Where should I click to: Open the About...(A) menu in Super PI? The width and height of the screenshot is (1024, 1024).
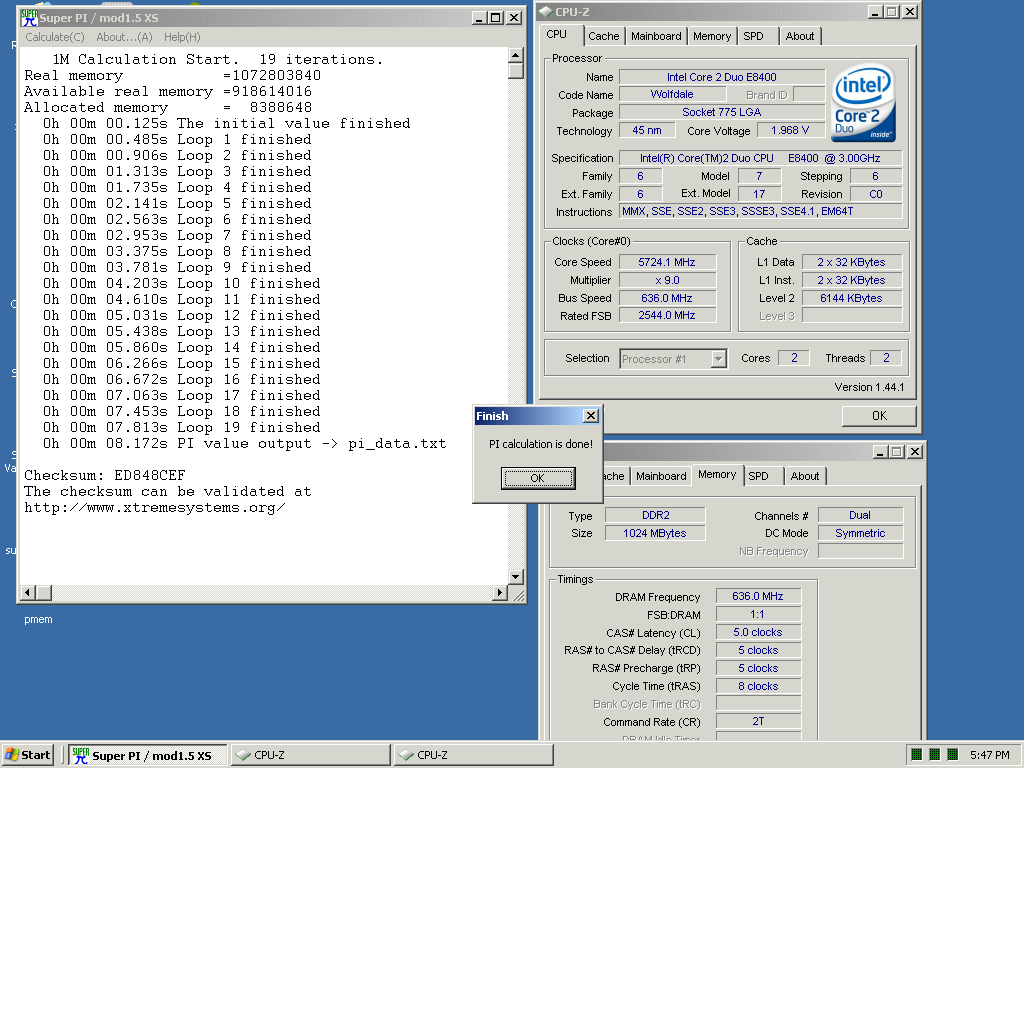click(x=124, y=37)
